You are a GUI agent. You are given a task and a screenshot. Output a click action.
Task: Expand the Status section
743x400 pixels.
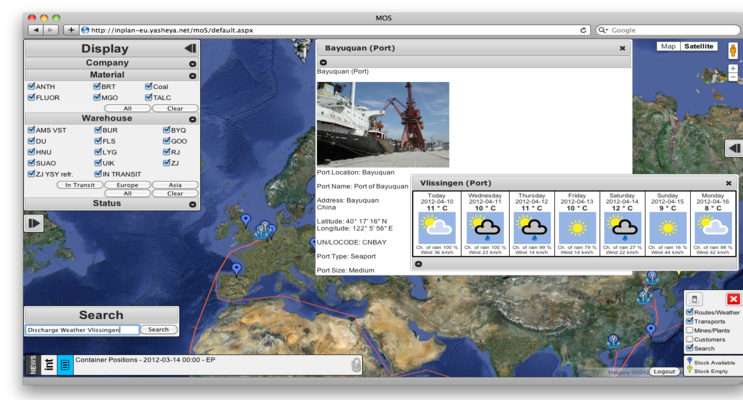[192, 204]
